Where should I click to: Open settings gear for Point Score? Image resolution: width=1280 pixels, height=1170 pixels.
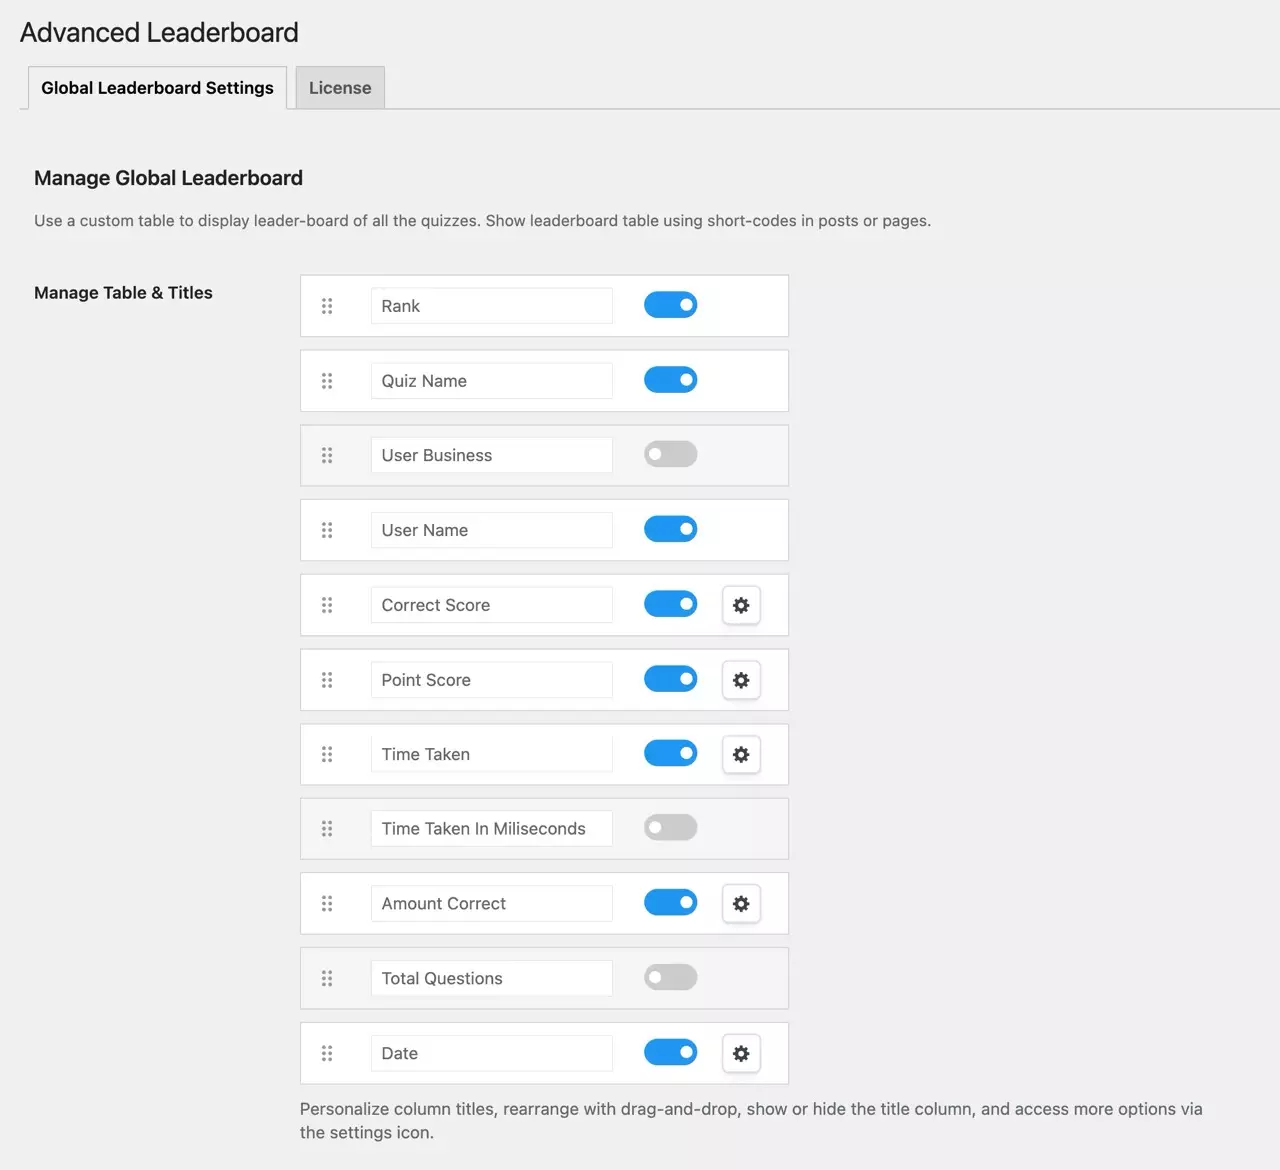click(741, 680)
